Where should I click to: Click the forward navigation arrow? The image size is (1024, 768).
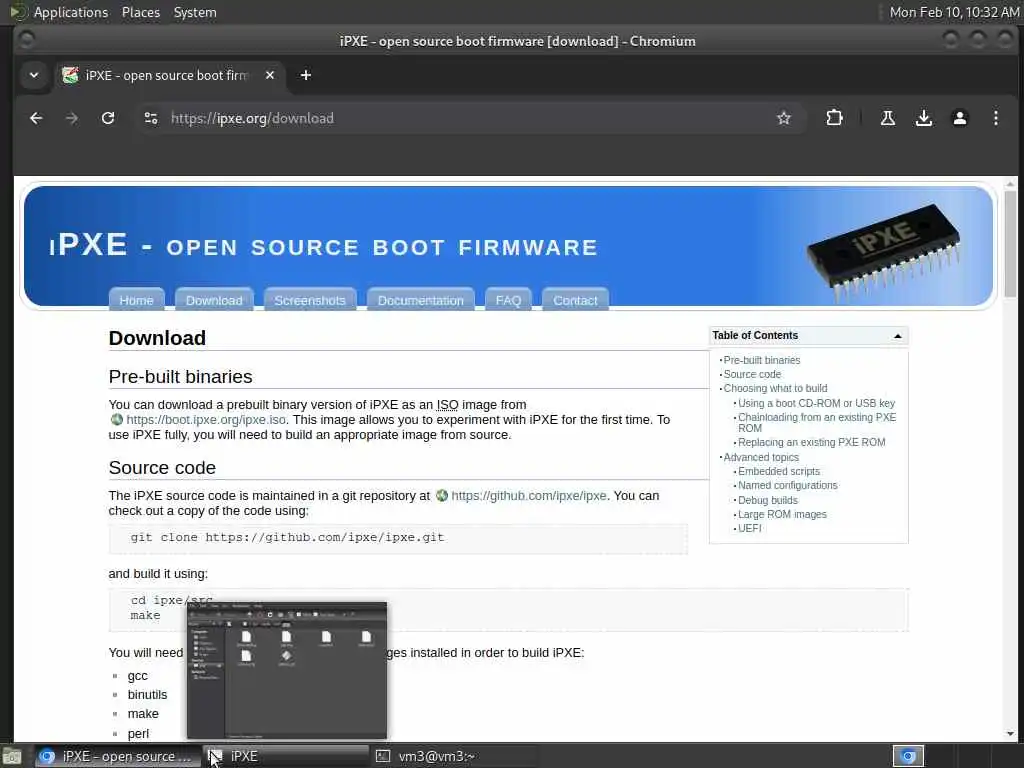click(x=72, y=118)
